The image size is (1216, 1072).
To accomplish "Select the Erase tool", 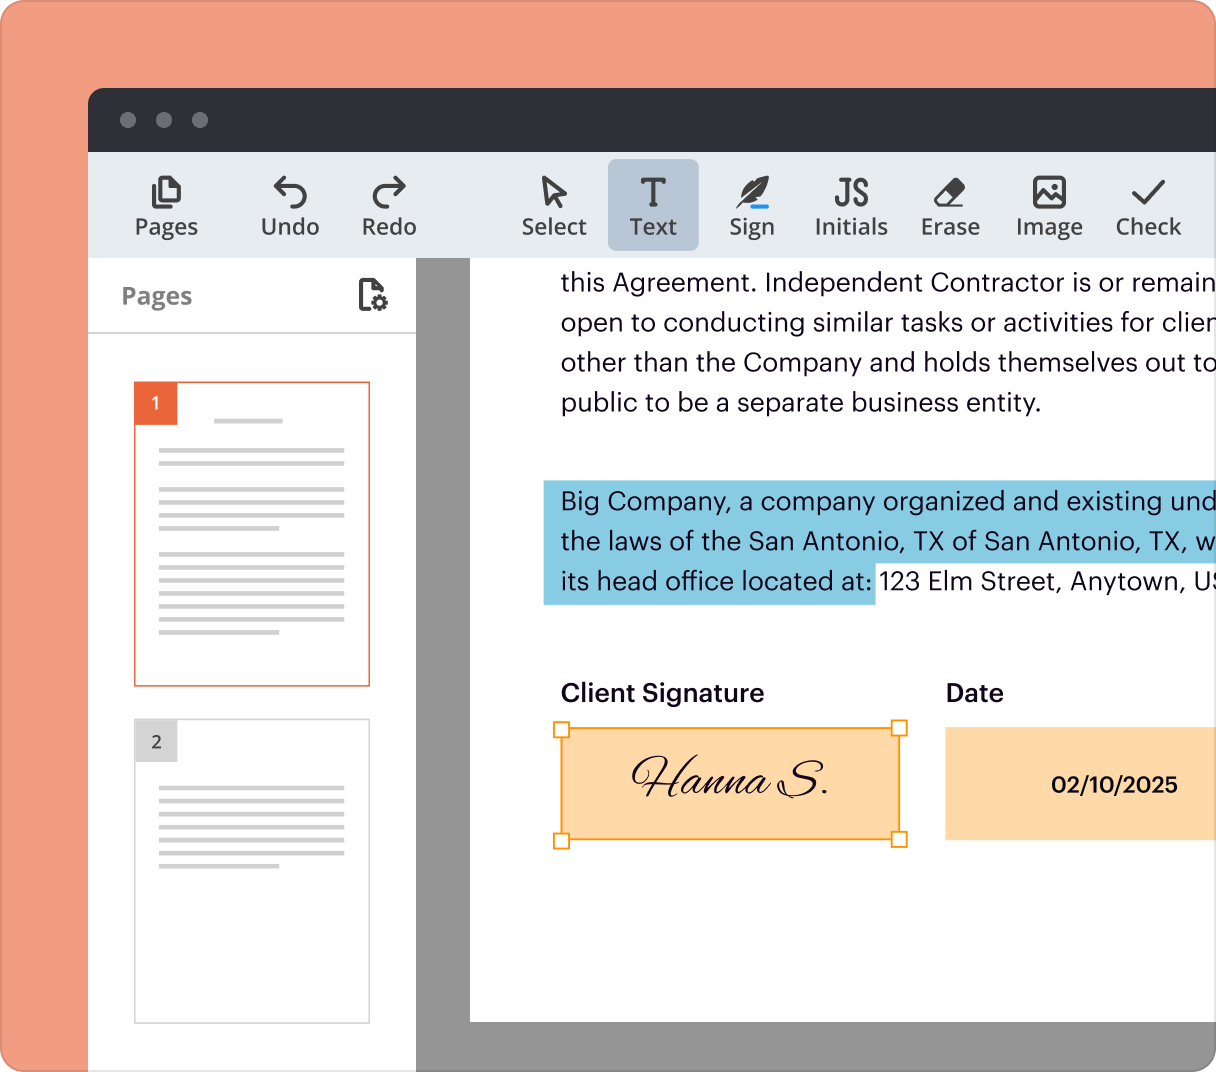I will (949, 204).
